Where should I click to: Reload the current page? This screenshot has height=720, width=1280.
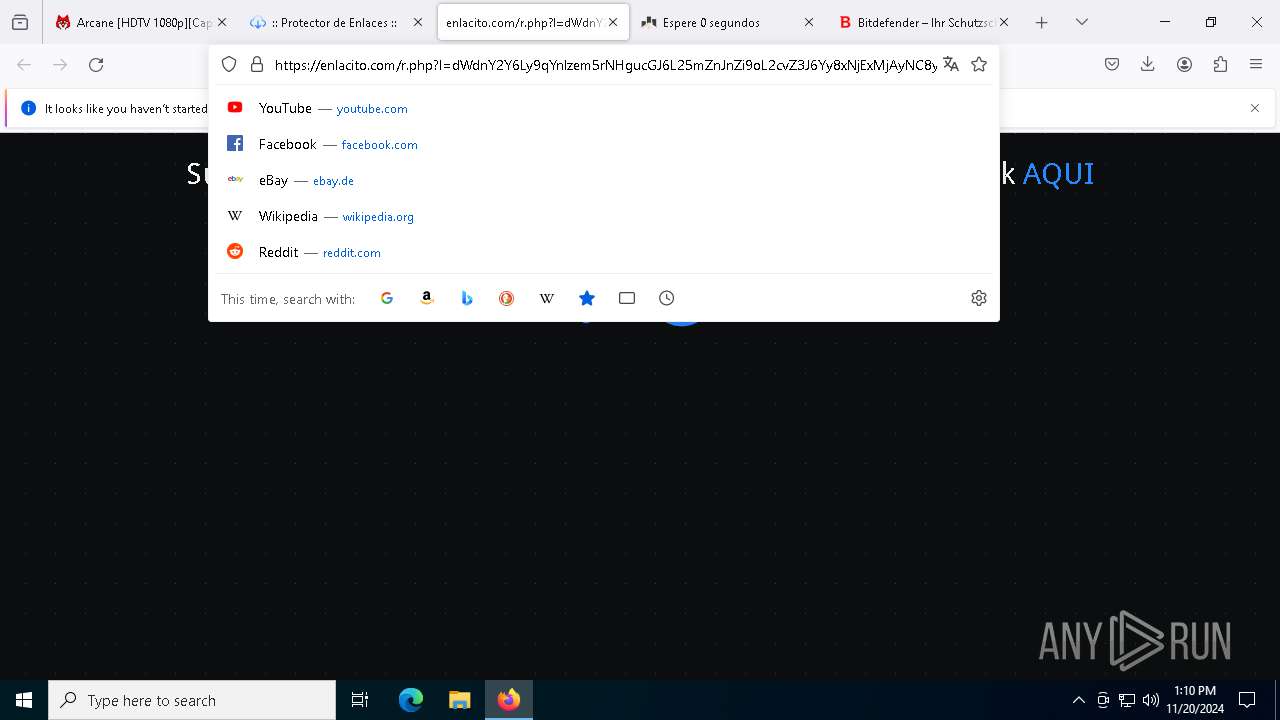96,65
